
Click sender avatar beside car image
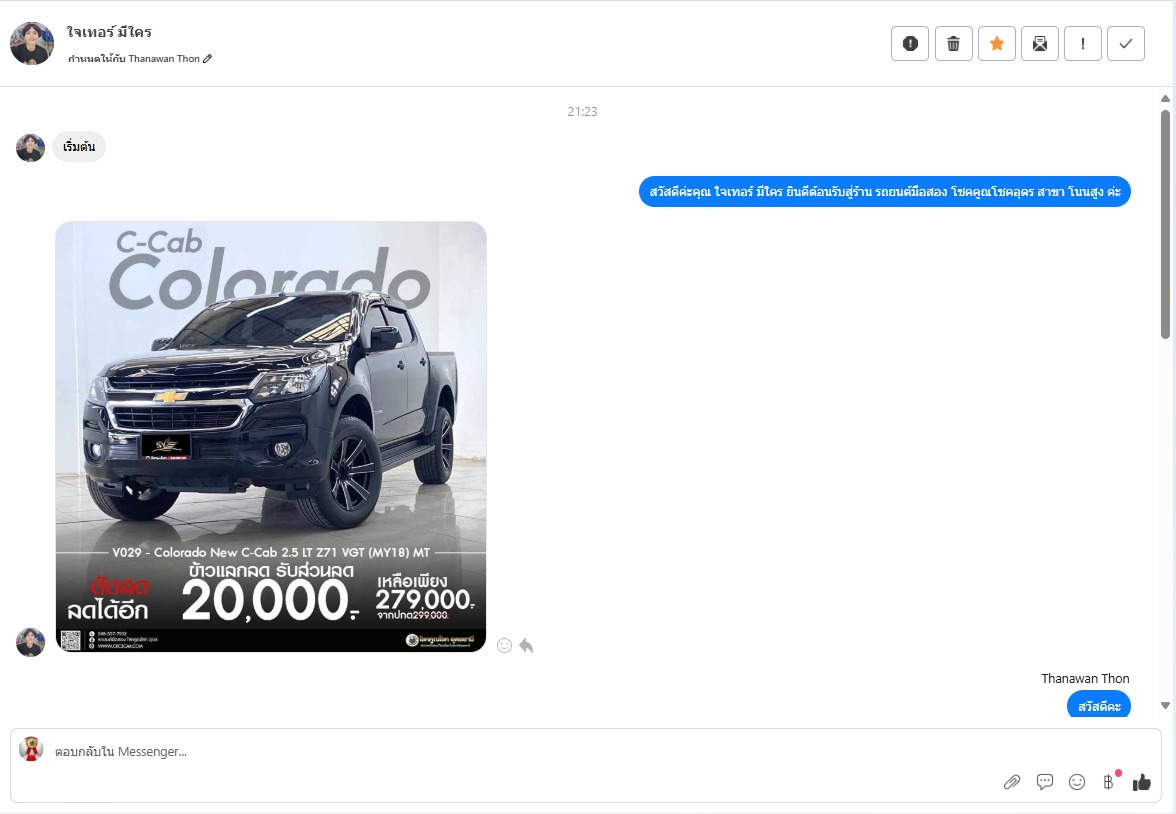click(31, 642)
